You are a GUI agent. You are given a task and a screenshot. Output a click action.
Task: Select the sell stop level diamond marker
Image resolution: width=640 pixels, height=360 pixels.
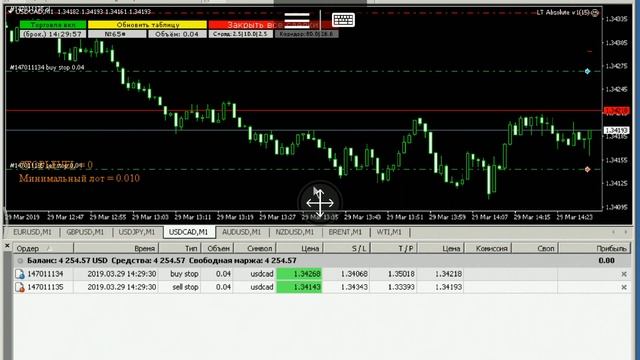[x=587, y=169]
